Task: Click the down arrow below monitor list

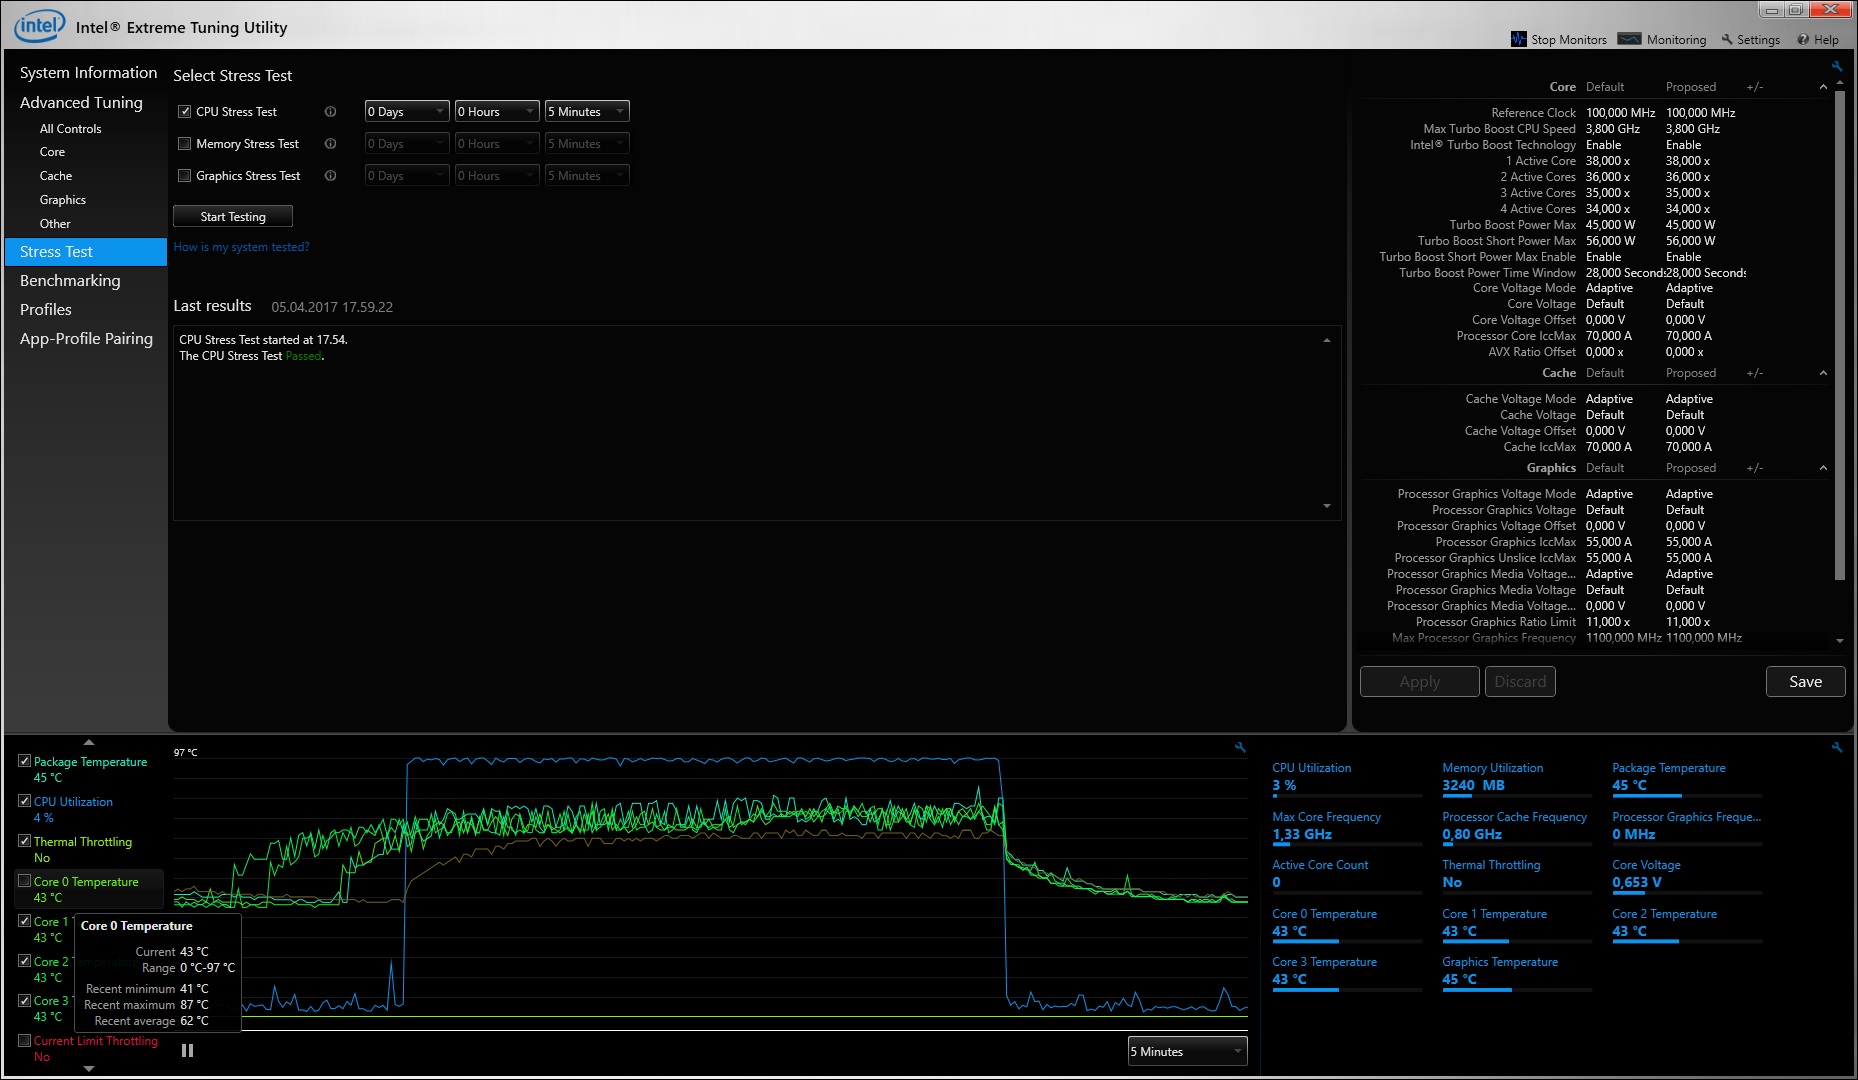Action: coord(89,1069)
